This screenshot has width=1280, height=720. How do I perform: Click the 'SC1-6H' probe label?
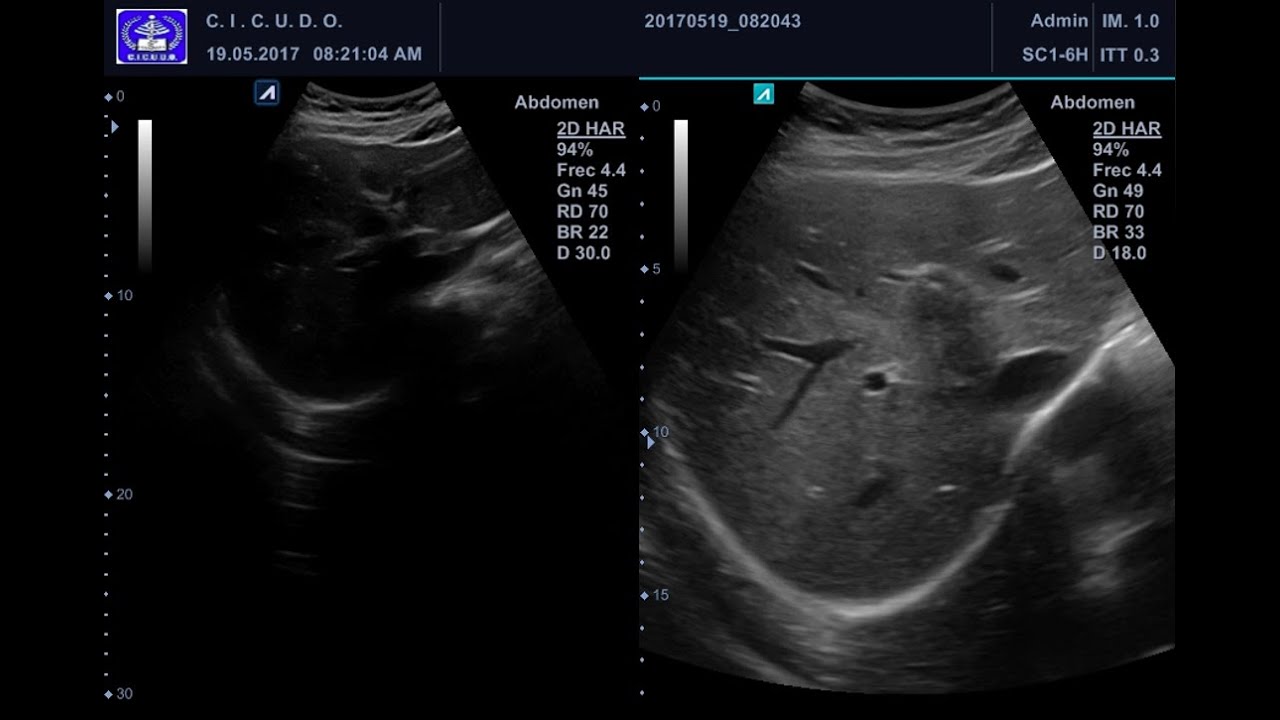pyautogui.click(x=1055, y=55)
